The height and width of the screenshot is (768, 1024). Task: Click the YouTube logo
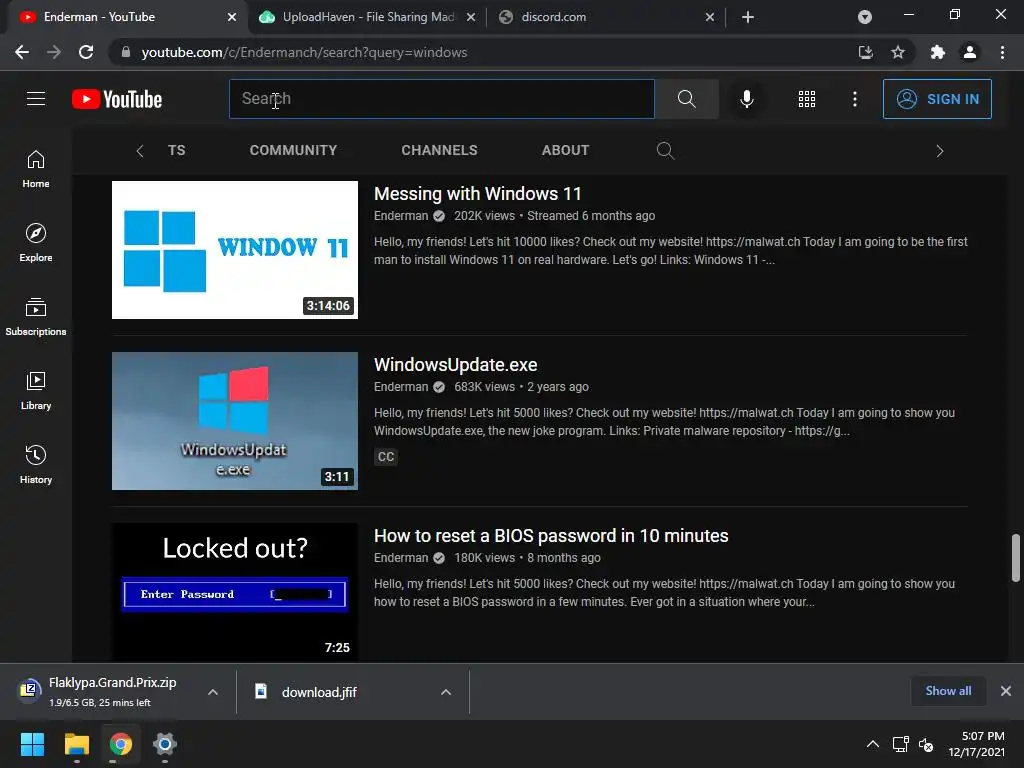117,99
